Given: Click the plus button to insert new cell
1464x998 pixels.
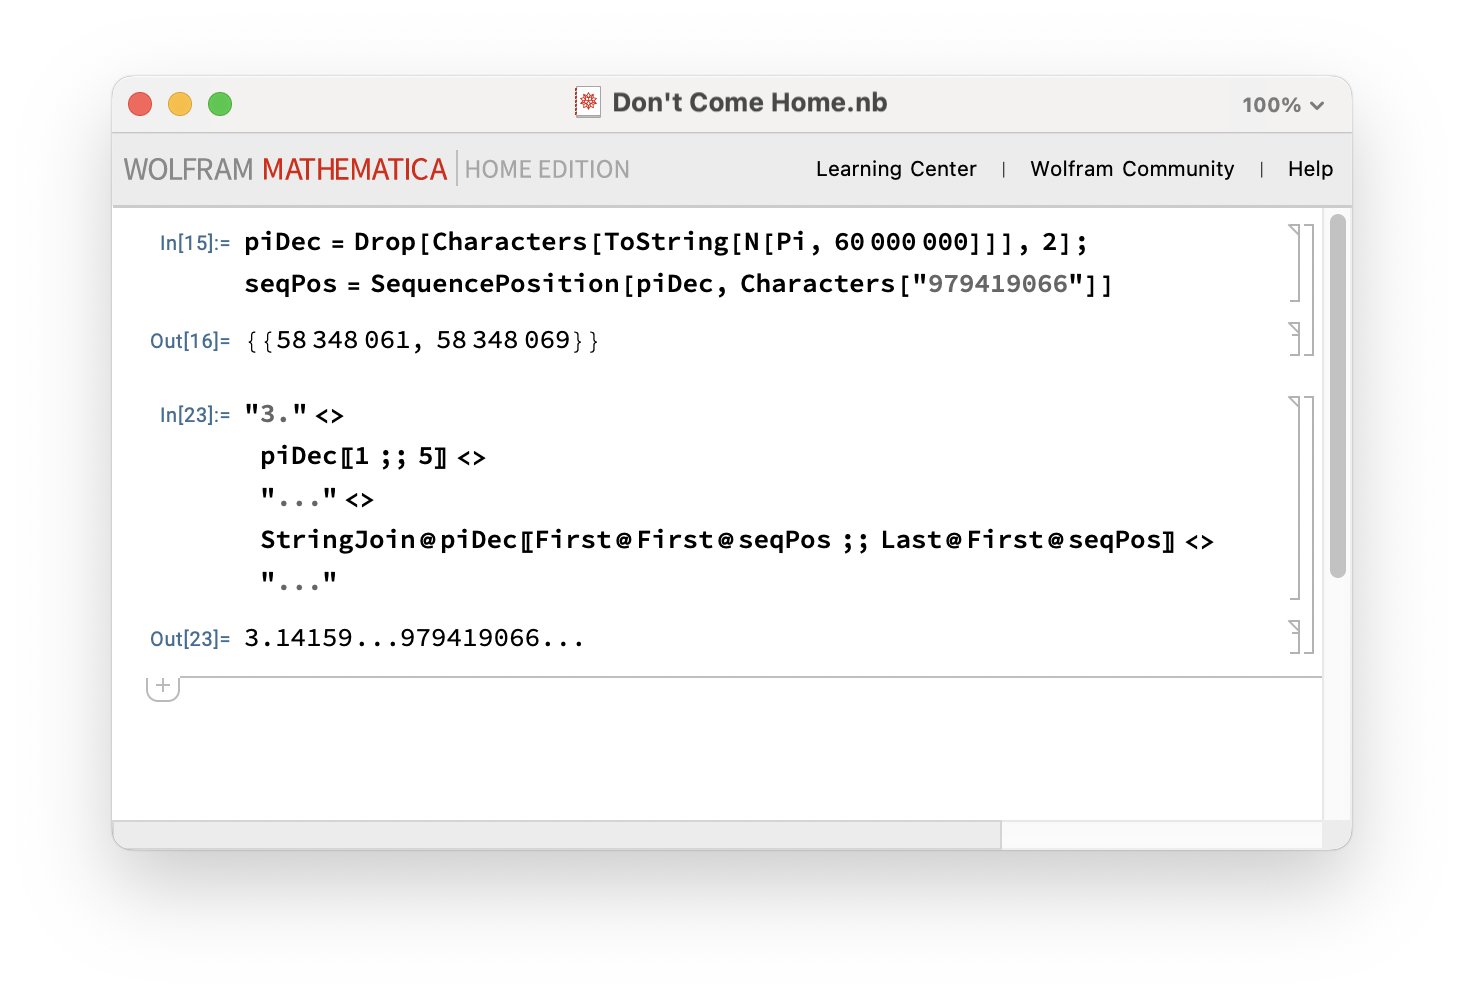Looking at the screenshot, I should pos(163,687).
